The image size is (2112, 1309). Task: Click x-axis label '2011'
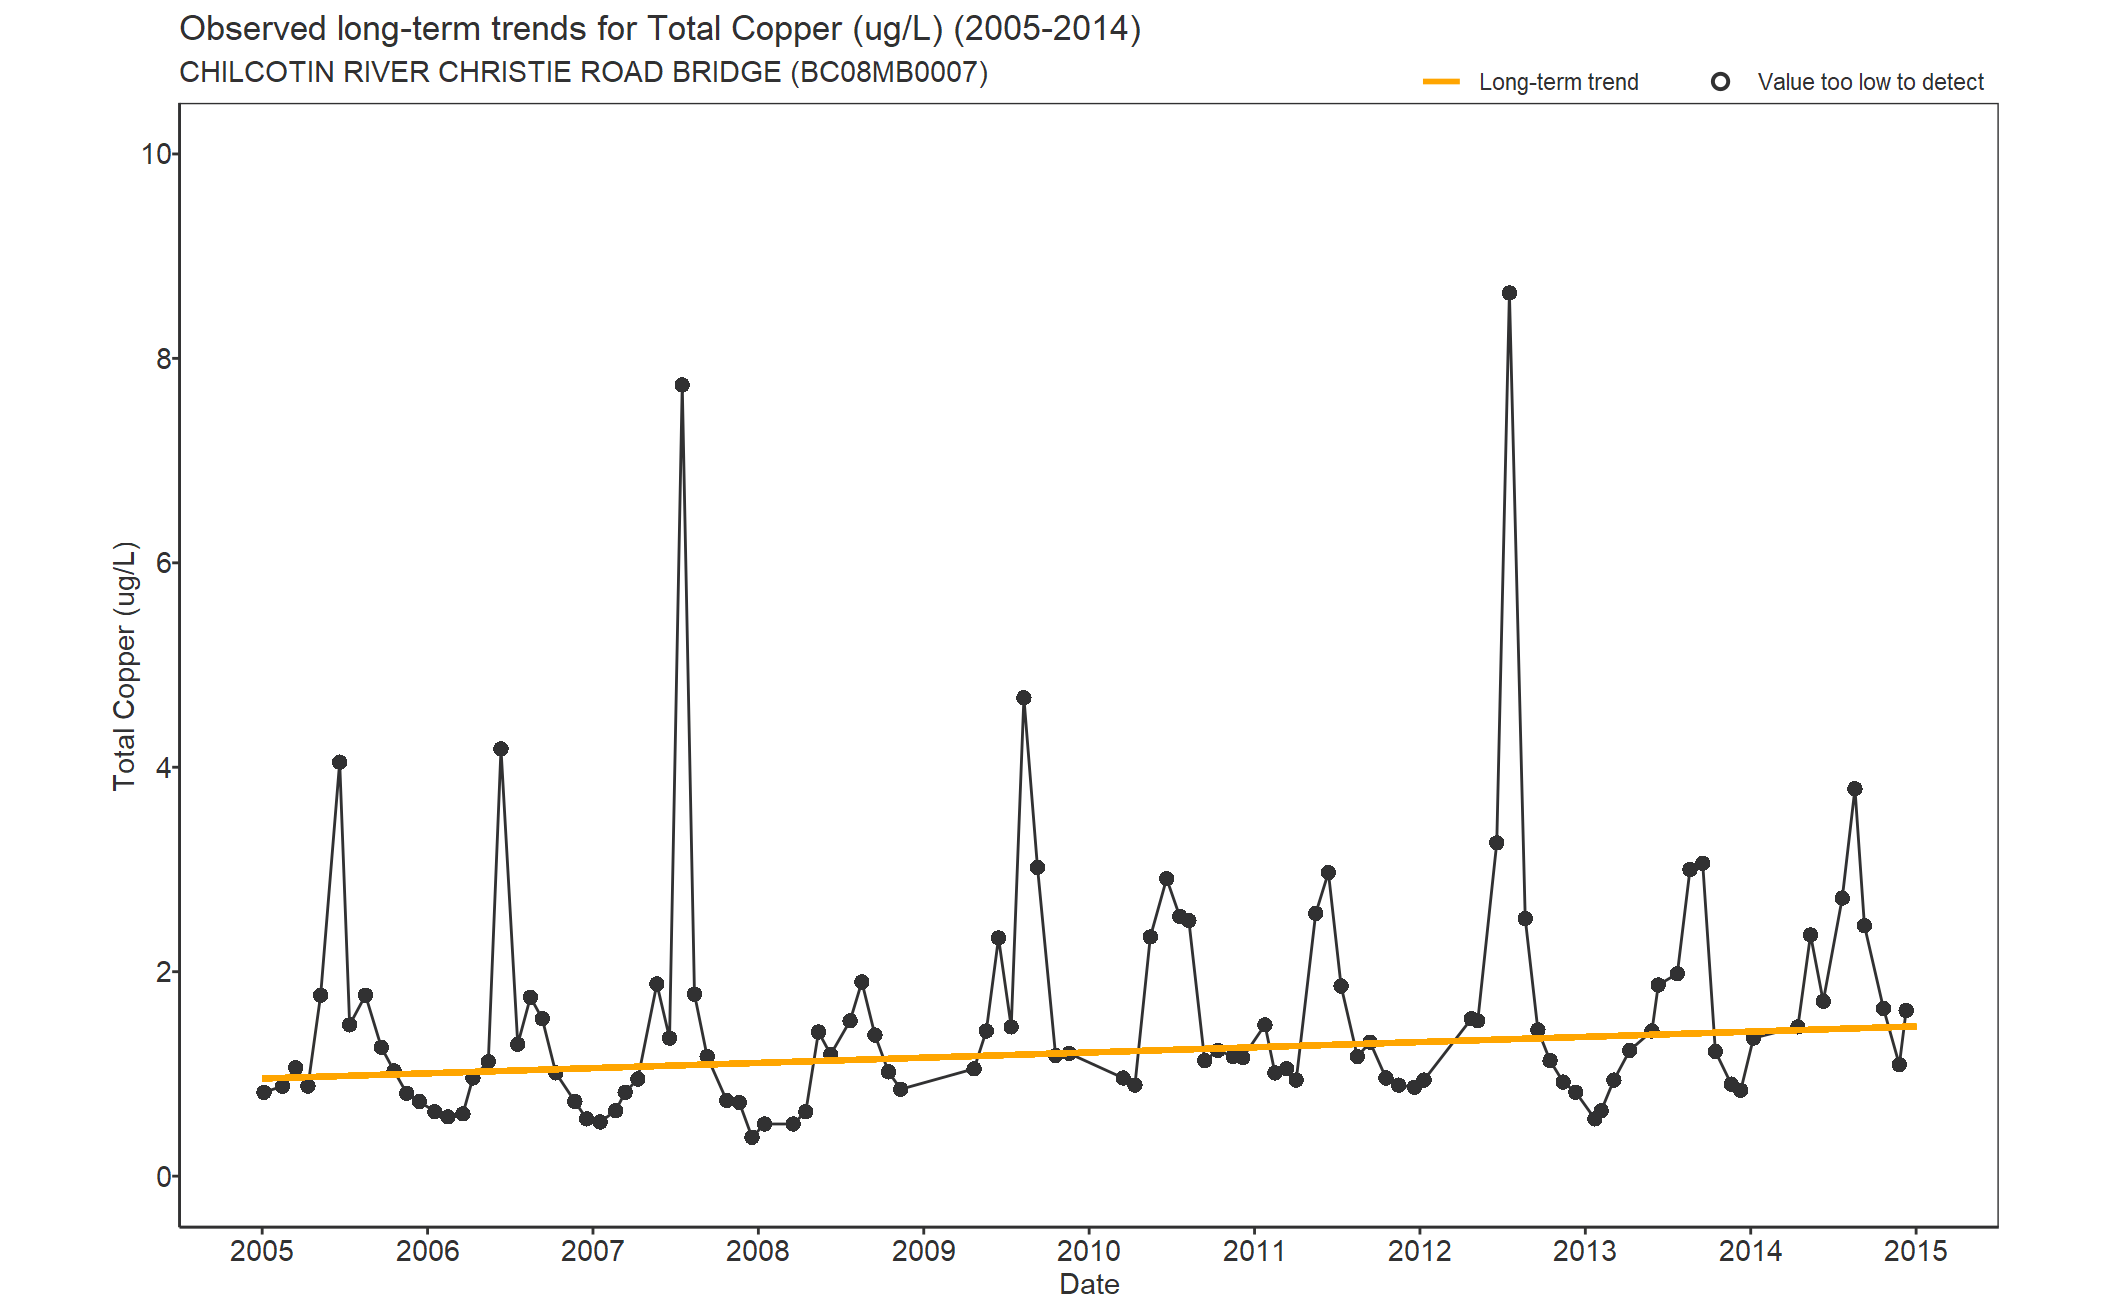pyautogui.click(x=1254, y=1251)
